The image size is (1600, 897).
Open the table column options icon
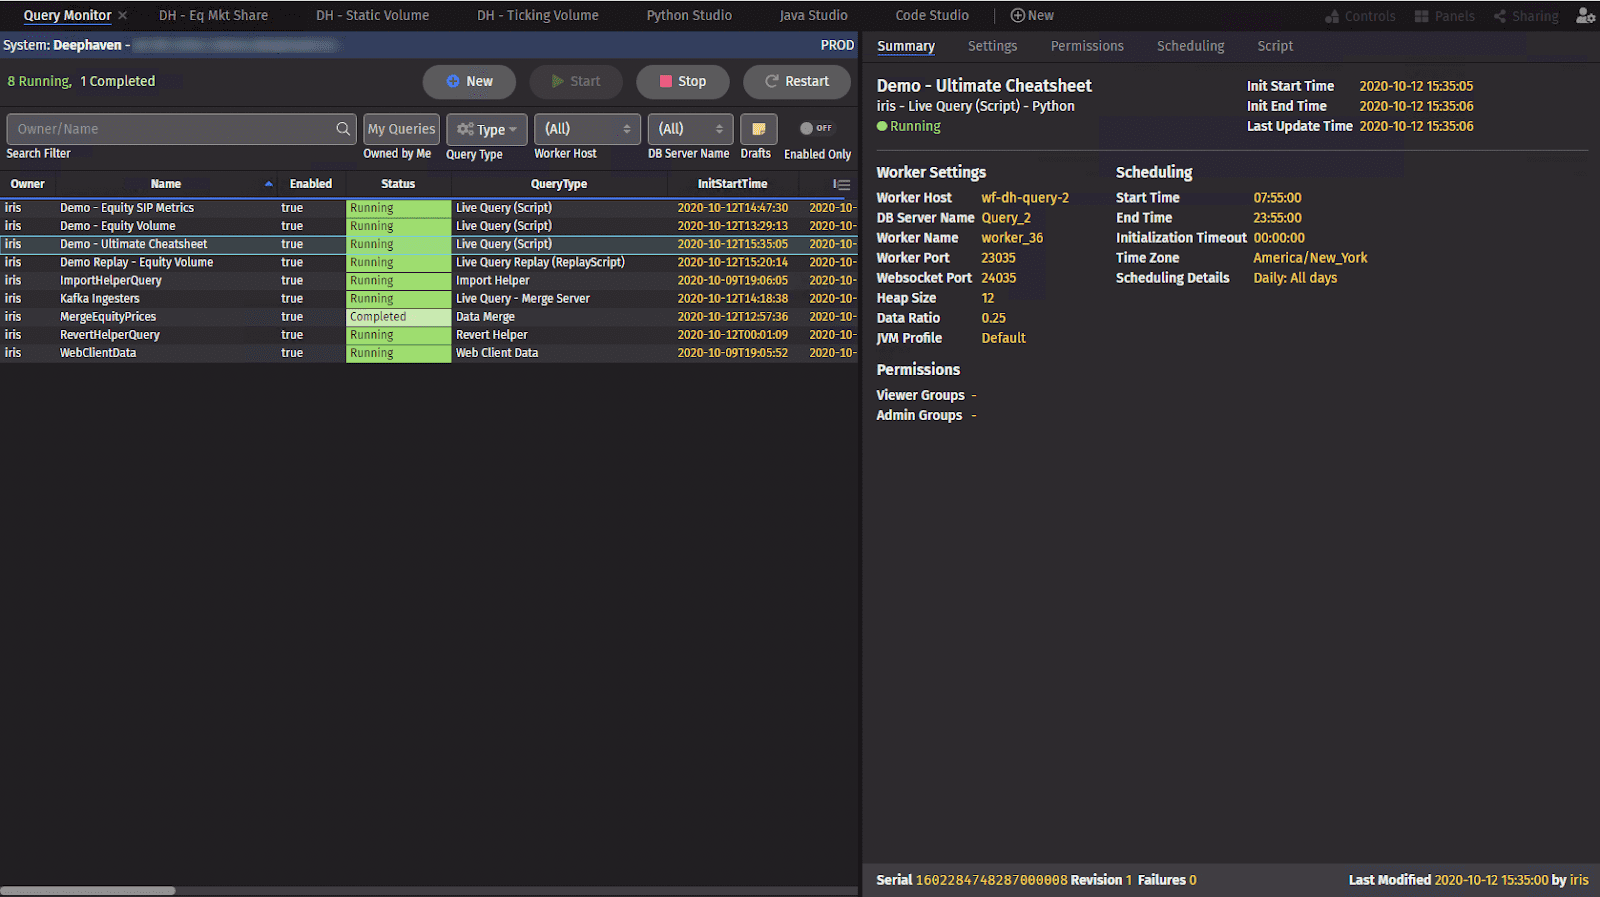(842, 184)
